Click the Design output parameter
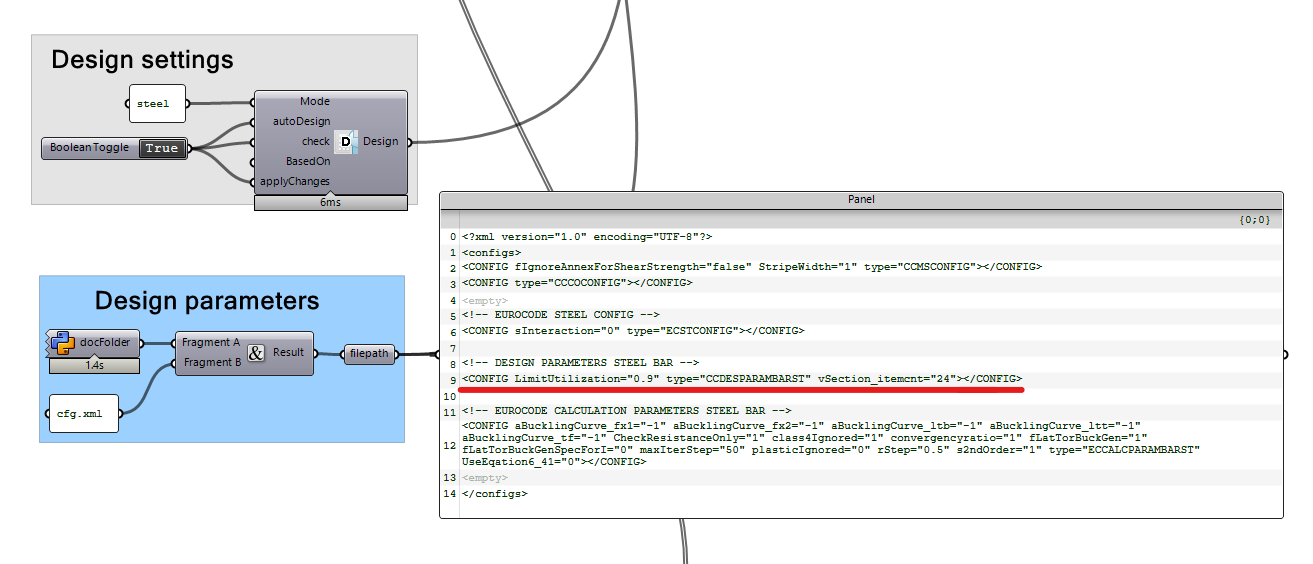This screenshot has width=1313, height=564. coord(380,142)
